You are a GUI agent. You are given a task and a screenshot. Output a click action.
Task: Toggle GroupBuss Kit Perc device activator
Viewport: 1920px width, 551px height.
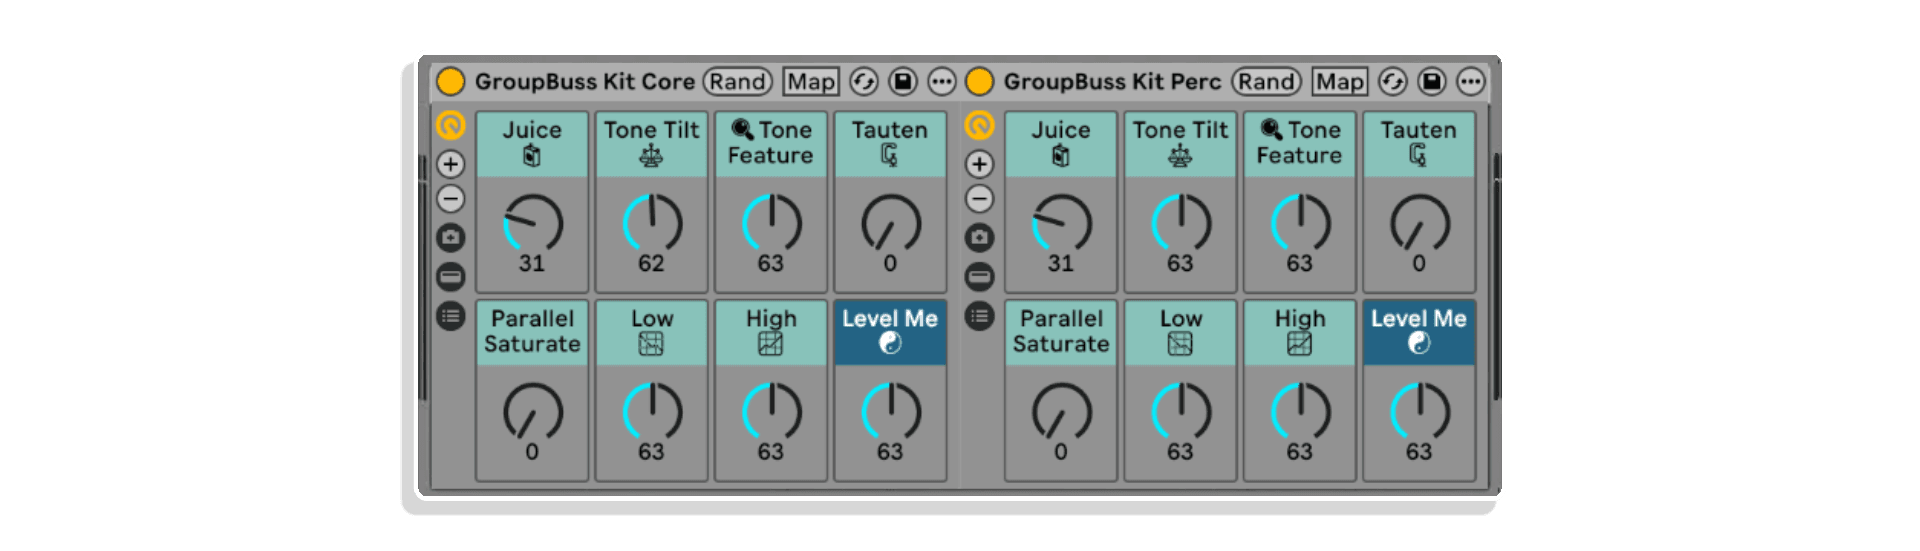(x=980, y=81)
